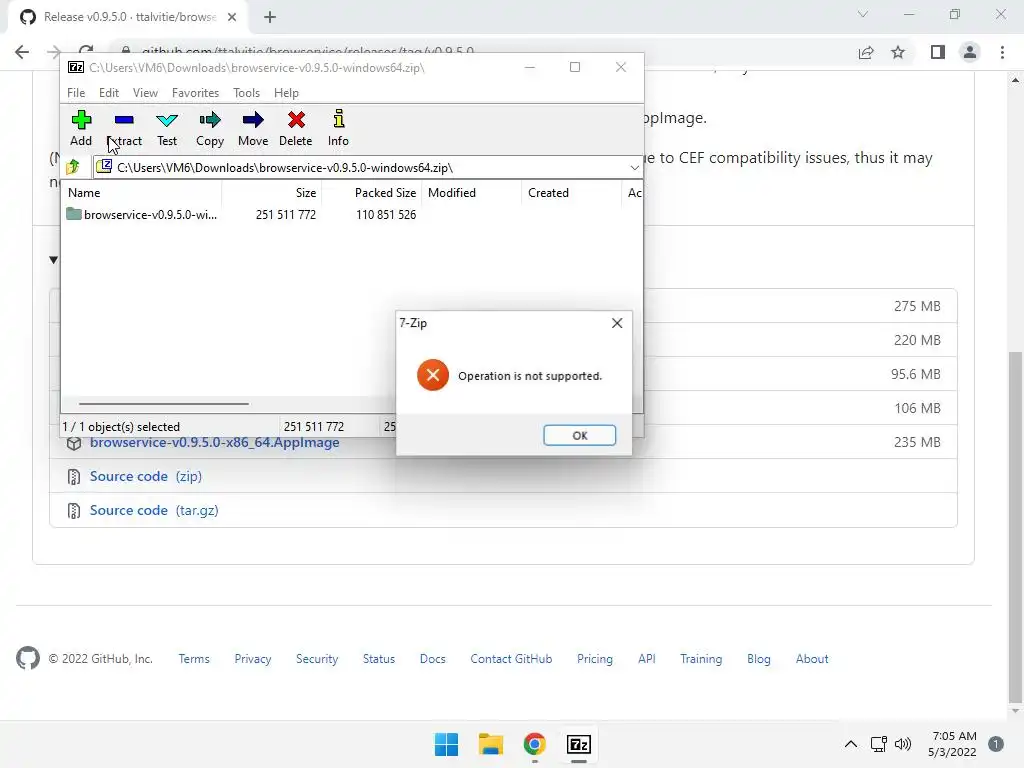Image resolution: width=1024 pixels, height=768 pixels.
Task: Close the GitHub release tab
Action: pos(232,17)
